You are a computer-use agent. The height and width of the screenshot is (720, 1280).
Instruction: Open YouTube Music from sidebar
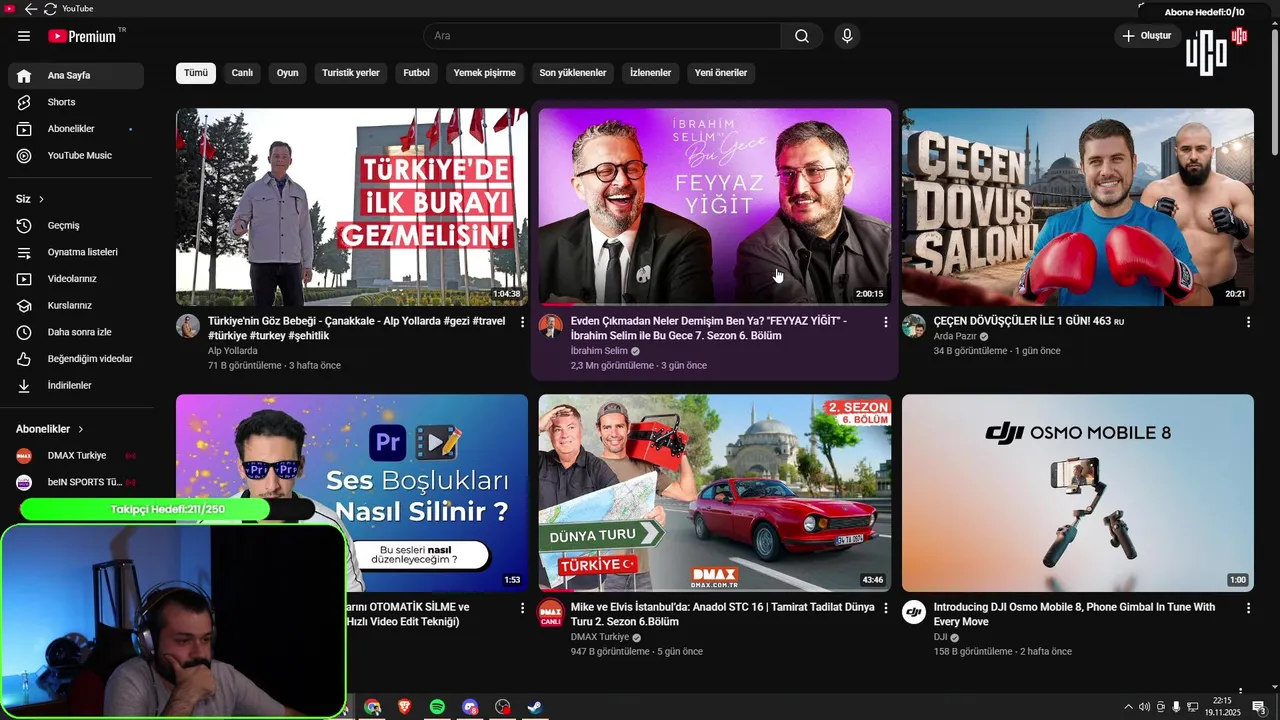pos(76,155)
